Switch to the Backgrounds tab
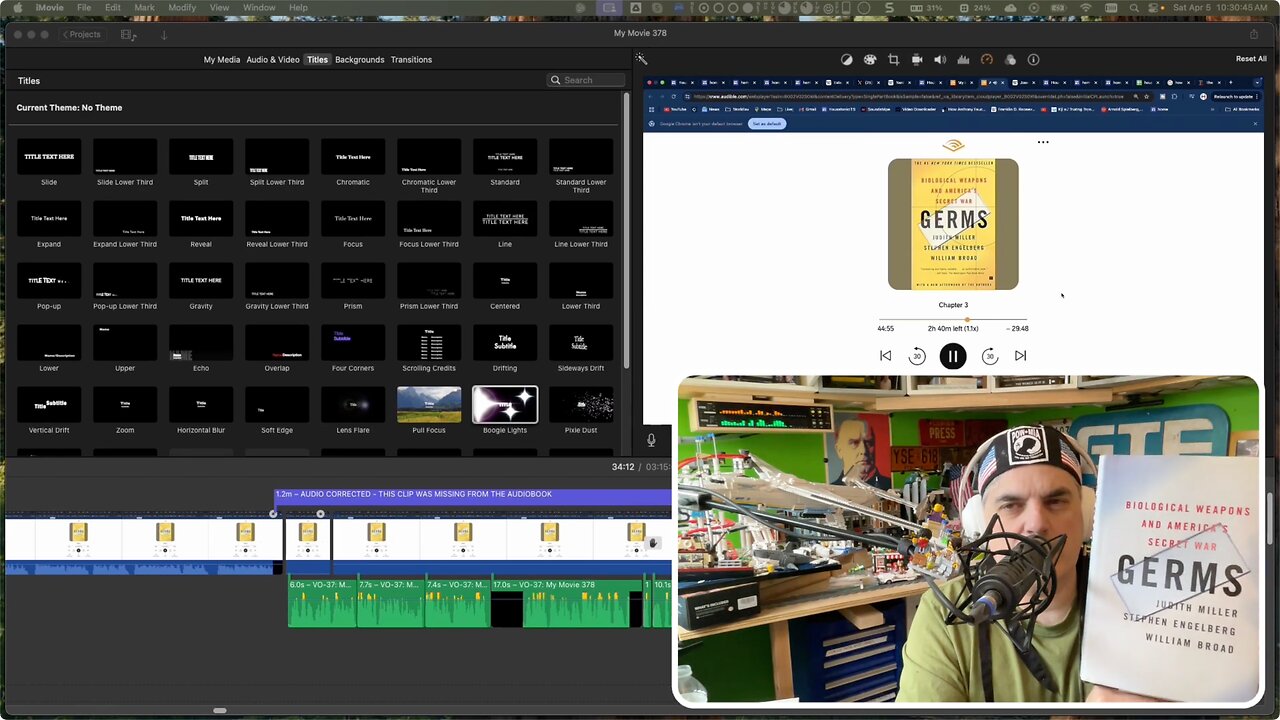The image size is (1280, 720). [360, 60]
